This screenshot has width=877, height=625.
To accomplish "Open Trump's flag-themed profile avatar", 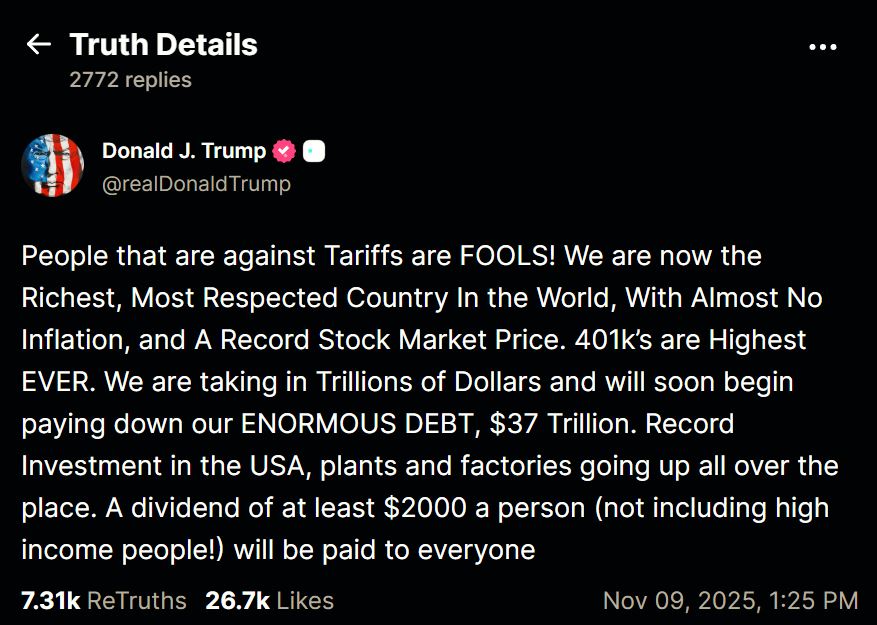I will 52,165.
